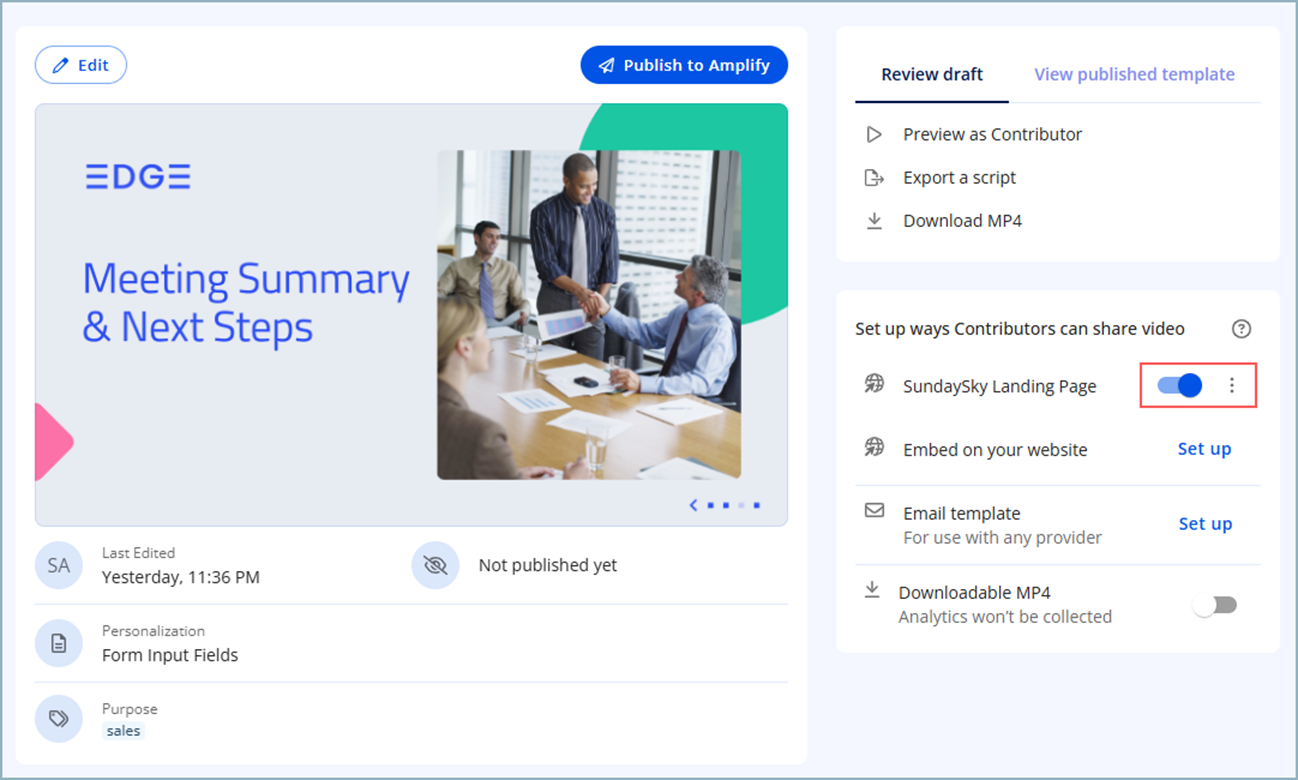The image size is (1298, 780).
Task: Enable the Downloadable MP4 toggle
Action: 1215,605
